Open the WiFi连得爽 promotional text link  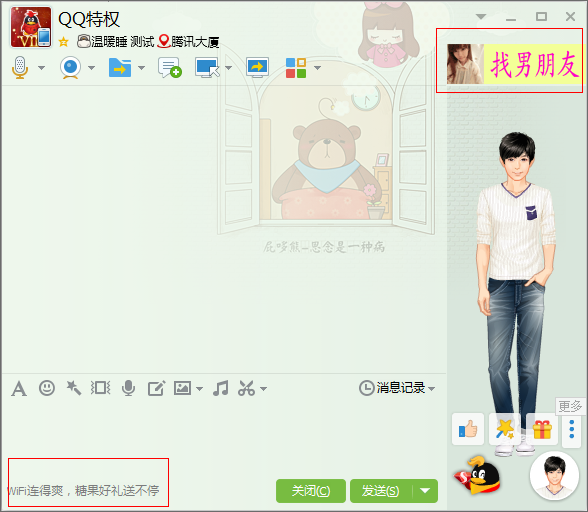(83, 490)
